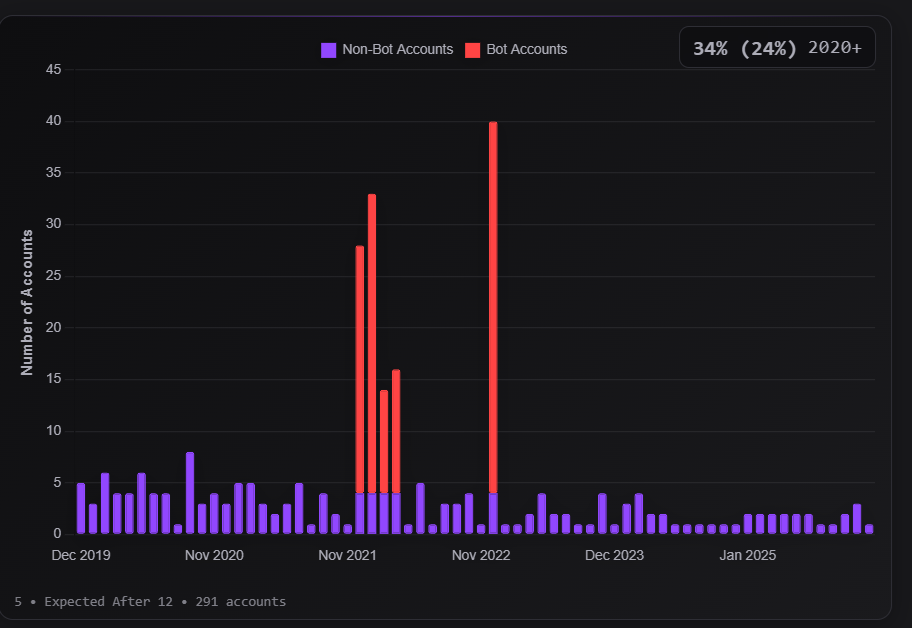Screen dimensions: 912x628
Task: Click the red bot bar peaking at 33
Action: click(372, 344)
